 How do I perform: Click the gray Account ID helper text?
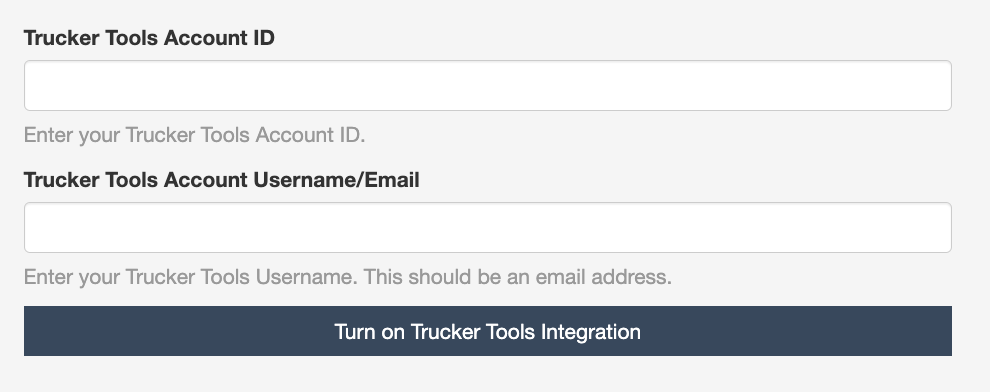[x=194, y=135]
